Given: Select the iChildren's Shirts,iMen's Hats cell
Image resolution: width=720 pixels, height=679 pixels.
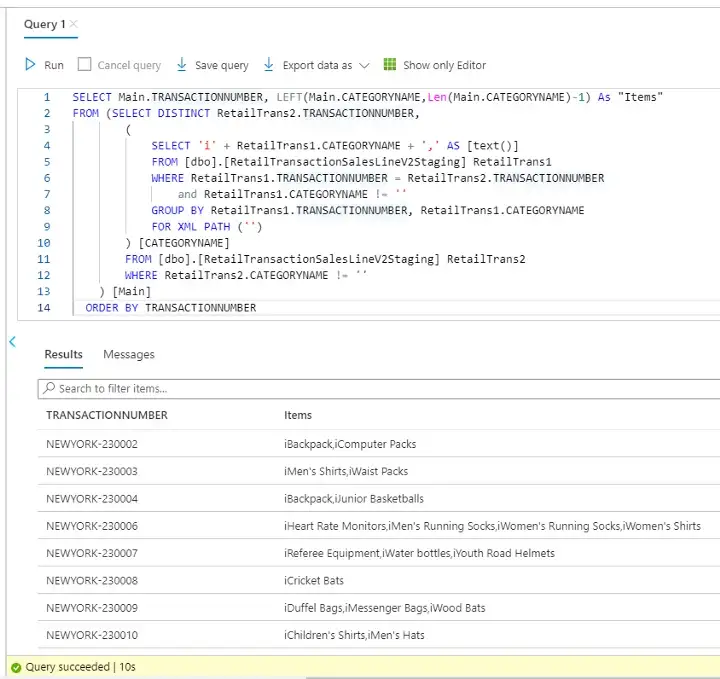Looking at the screenshot, I should (354, 635).
